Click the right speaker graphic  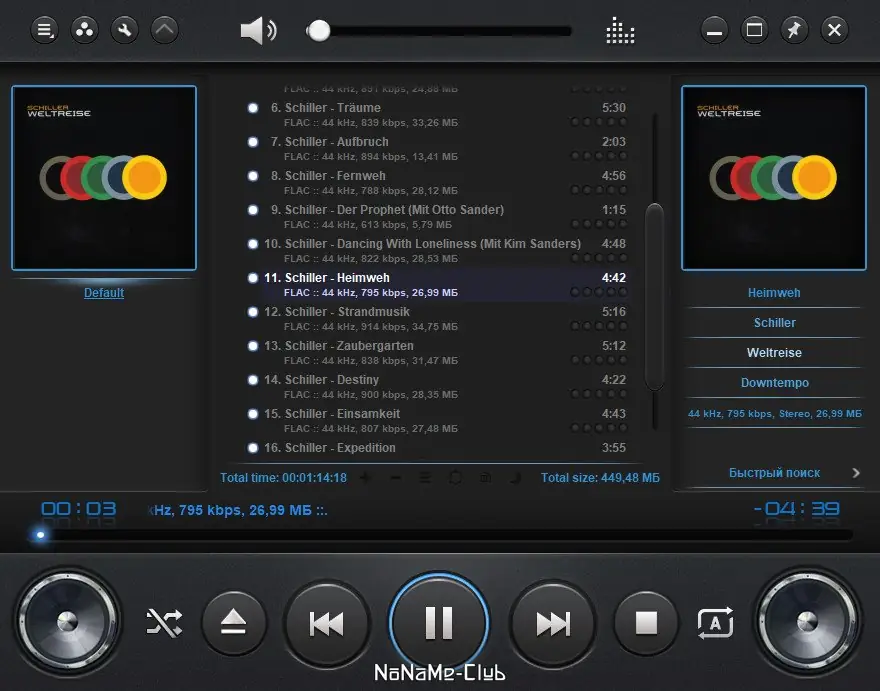coord(808,622)
